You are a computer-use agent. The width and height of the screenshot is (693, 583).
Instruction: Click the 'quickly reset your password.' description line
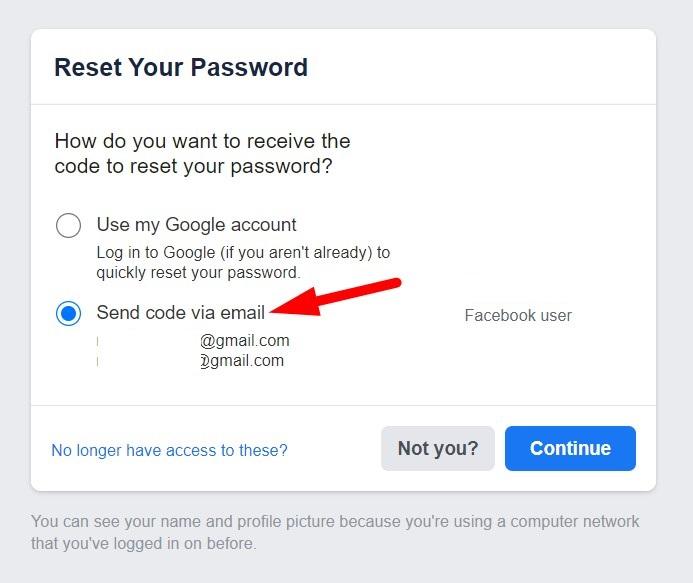pyautogui.click(x=198, y=272)
